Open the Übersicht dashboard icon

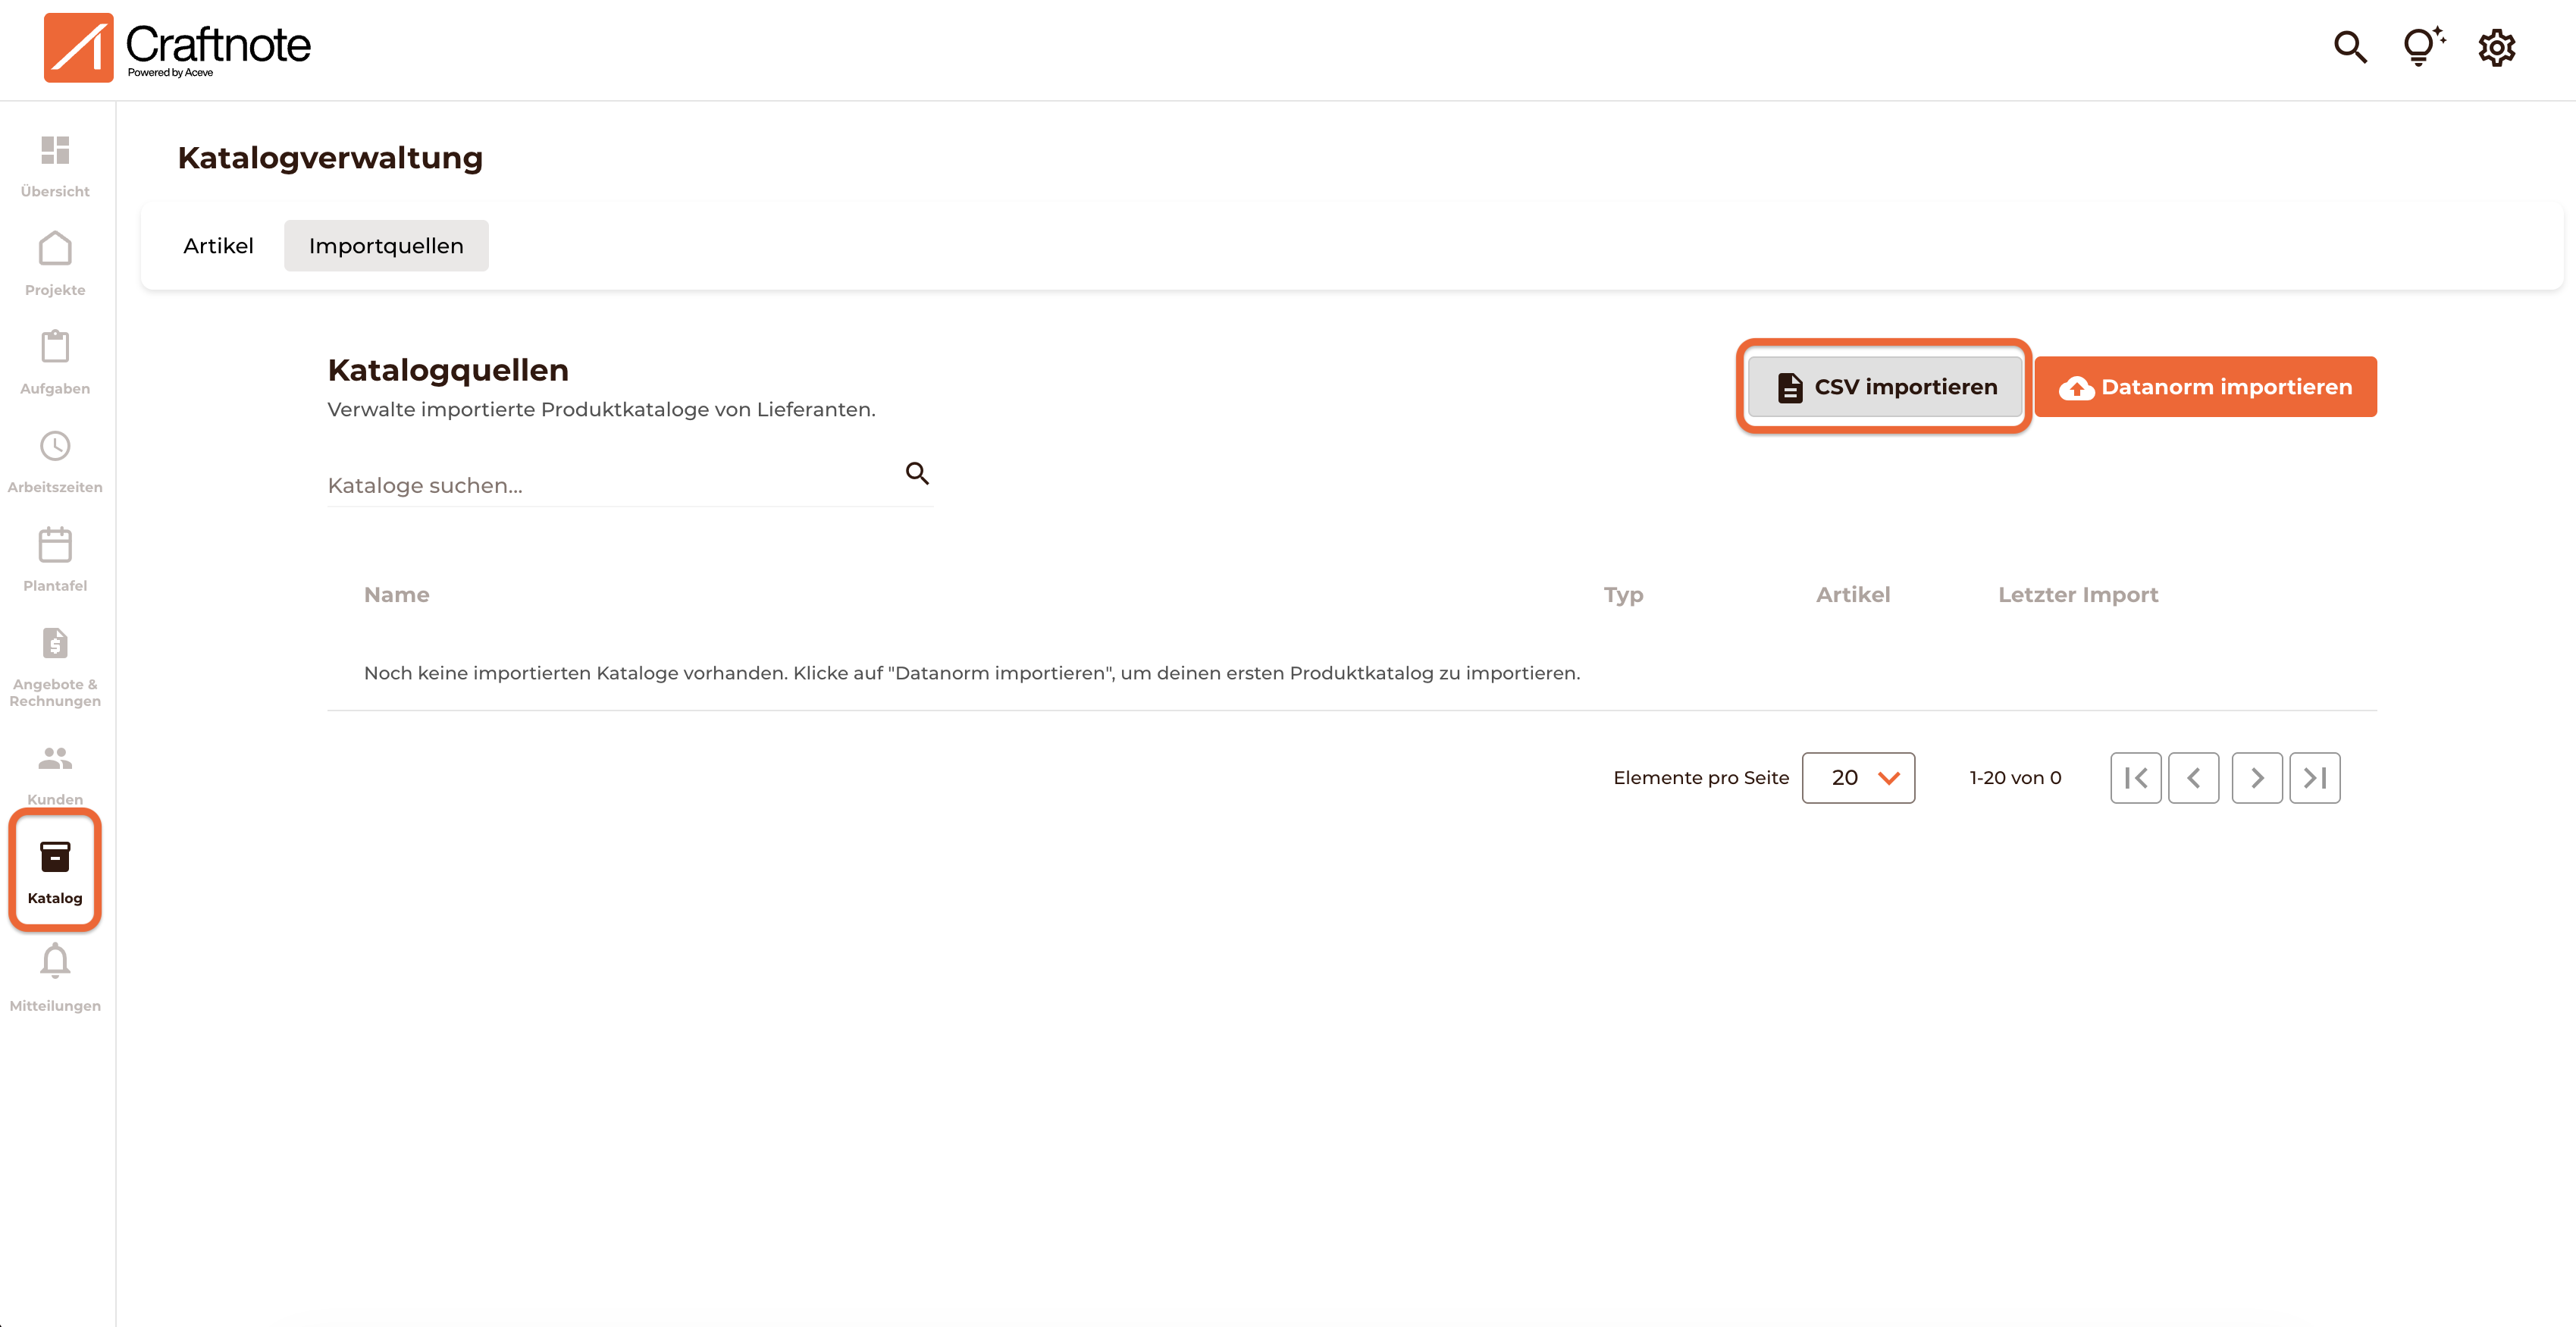pos(55,151)
